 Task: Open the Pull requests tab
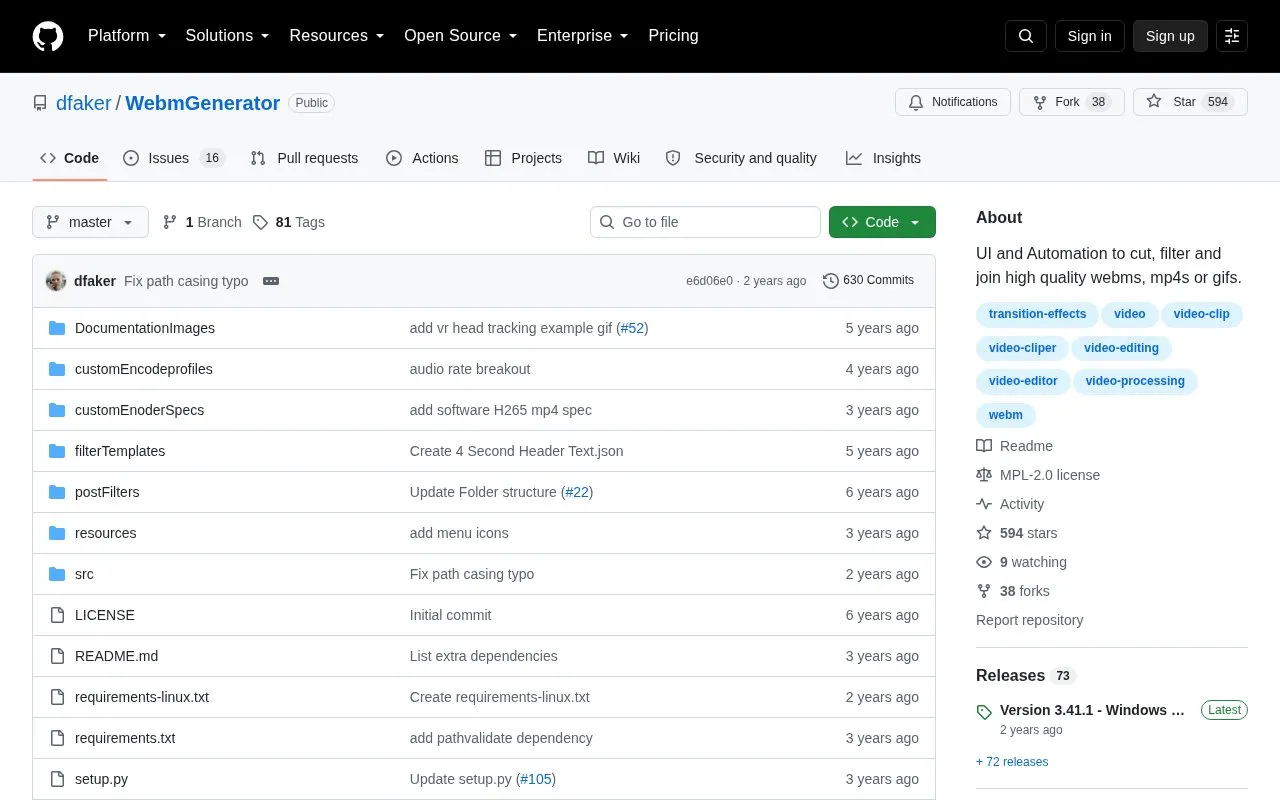coord(304,158)
